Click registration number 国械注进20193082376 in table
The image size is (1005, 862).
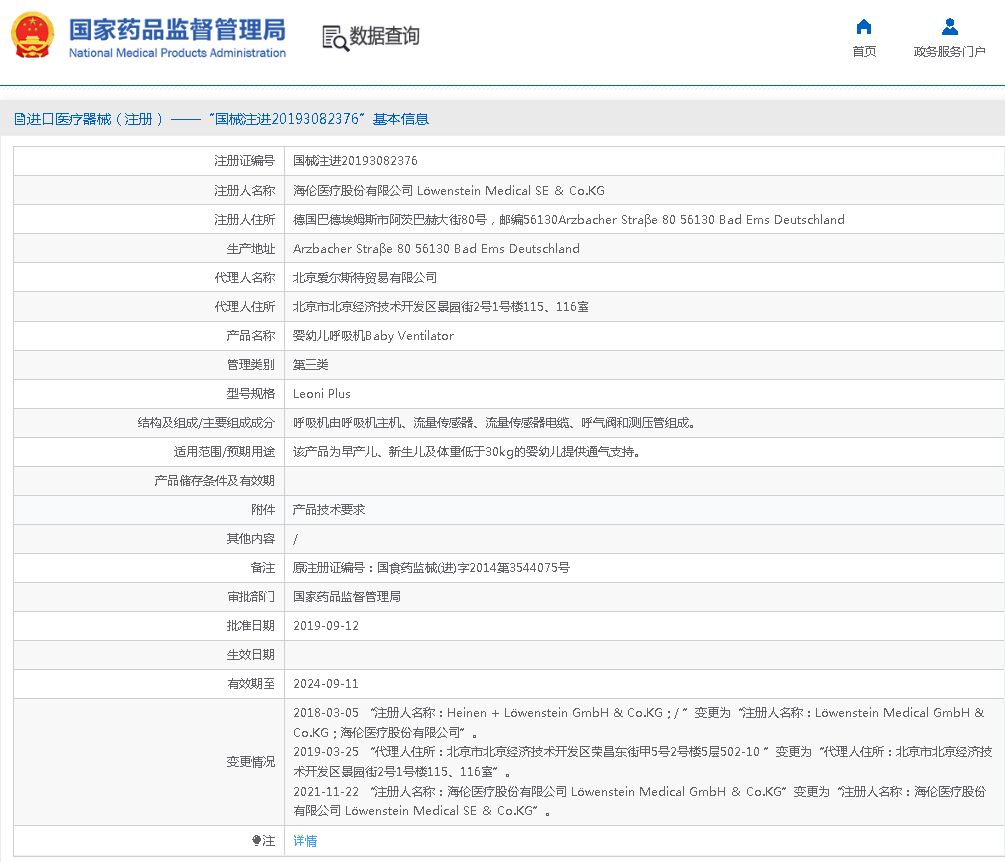click(x=355, y=161)
